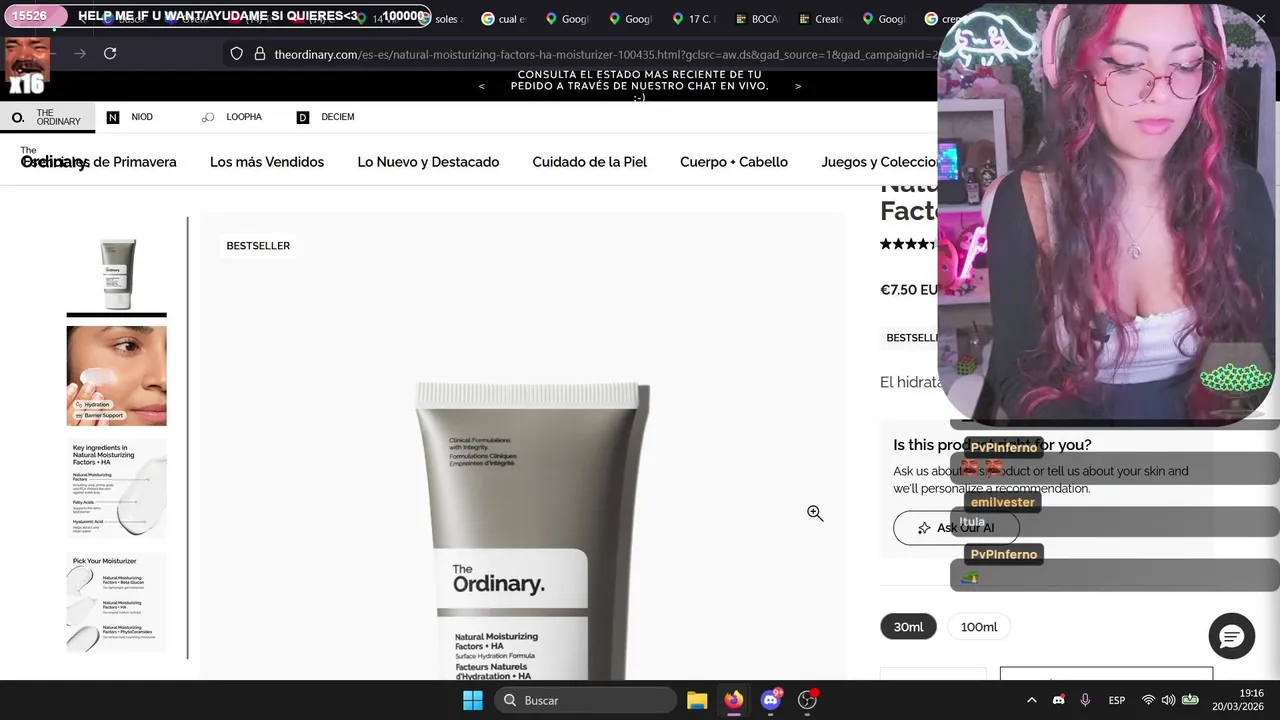1280x720 pixels.
Task: Click the product star rating
Action: 909,244
